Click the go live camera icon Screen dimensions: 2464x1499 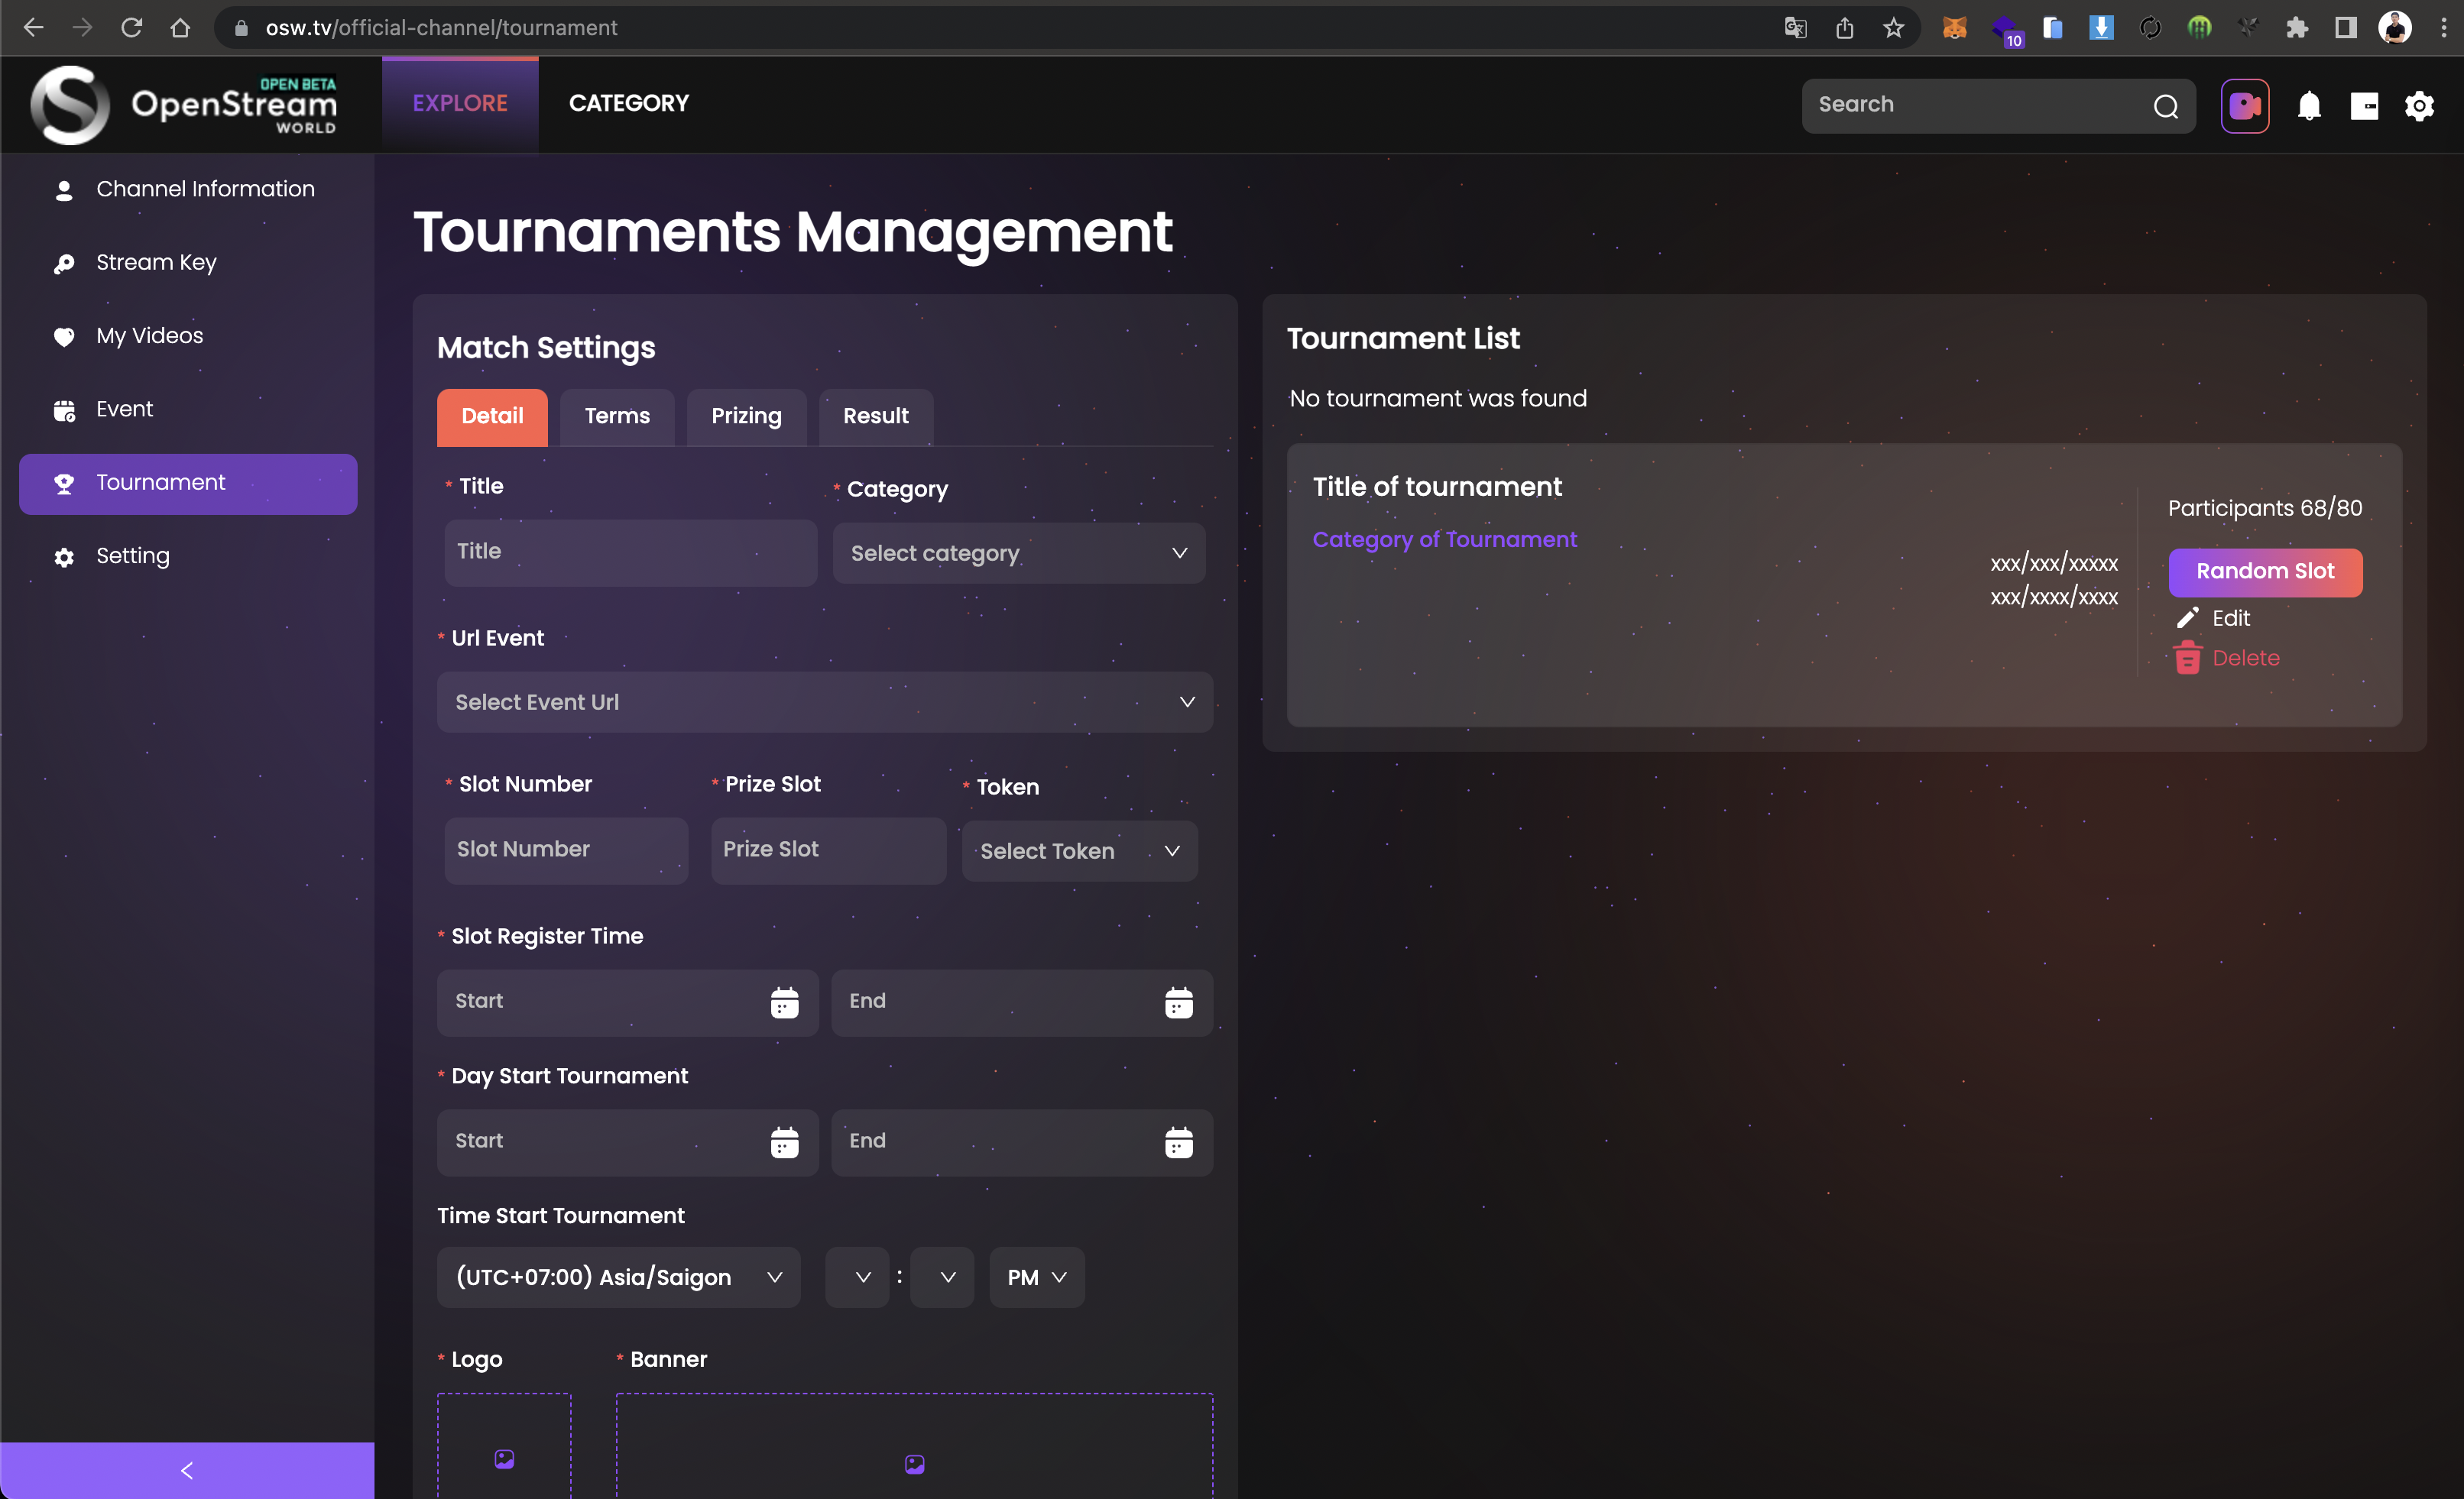tap(2244, 105)
